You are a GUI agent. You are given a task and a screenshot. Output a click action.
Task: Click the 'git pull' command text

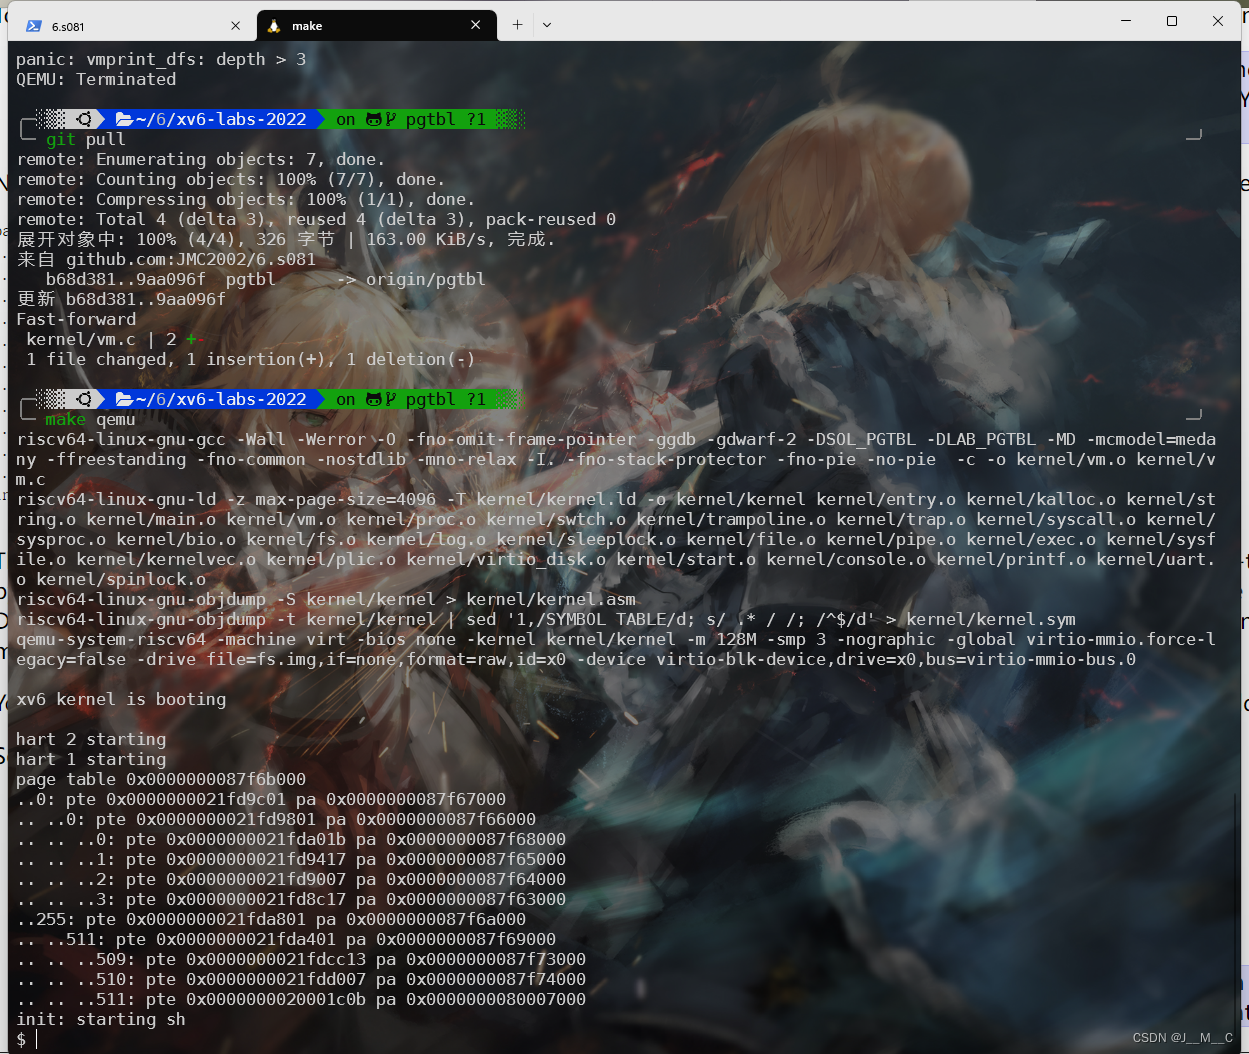86,139
